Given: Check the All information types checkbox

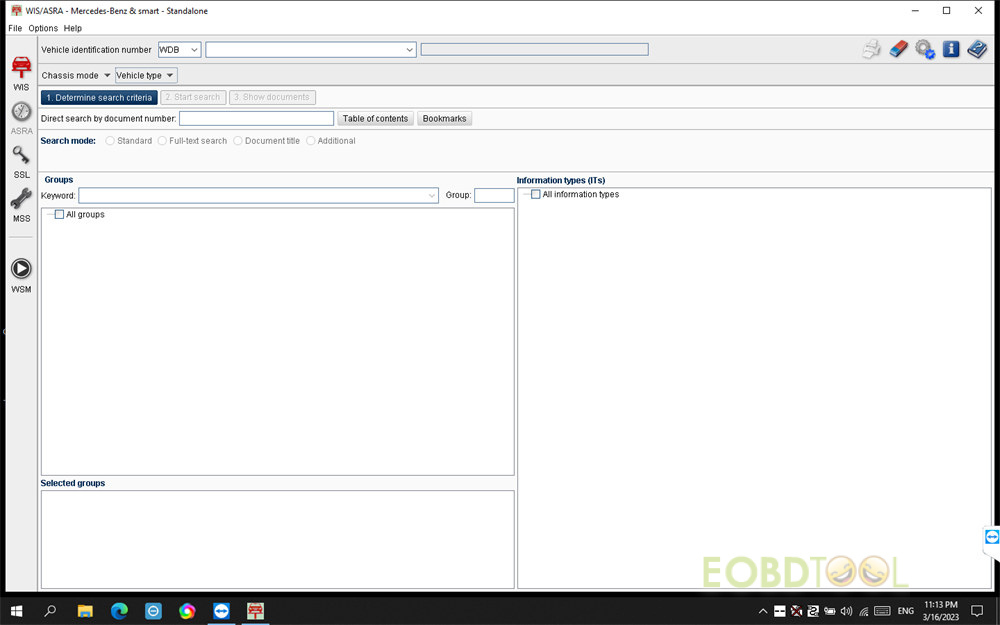Looking at the screenshot, I should point(536,195).
